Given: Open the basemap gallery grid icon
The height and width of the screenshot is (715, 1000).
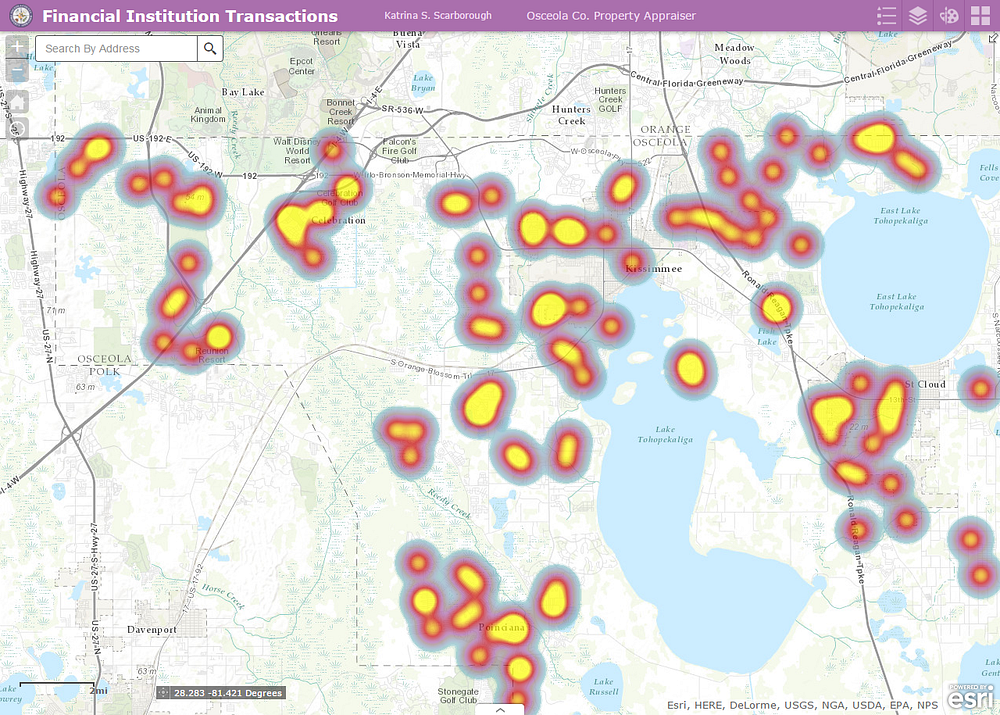Looking at the screenshot, I should coord(980,15).
